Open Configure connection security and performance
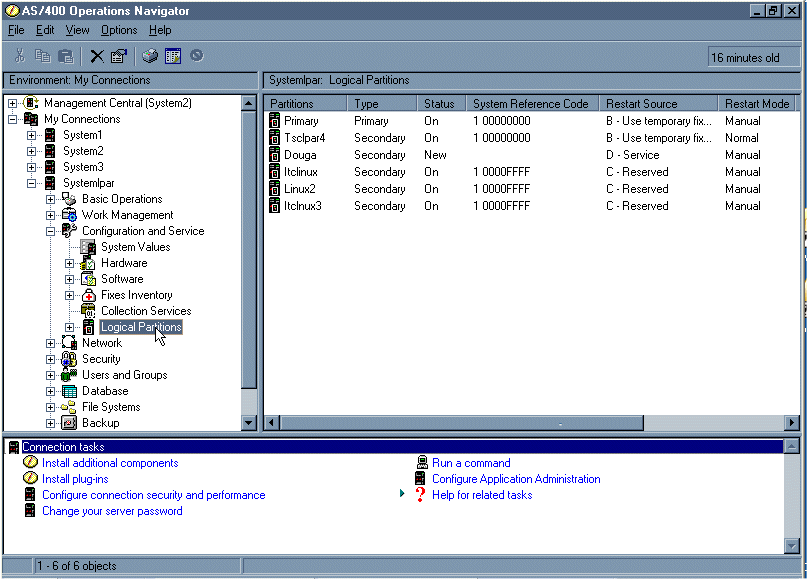Viewport: 807px width, 579px height. (153, 495)
